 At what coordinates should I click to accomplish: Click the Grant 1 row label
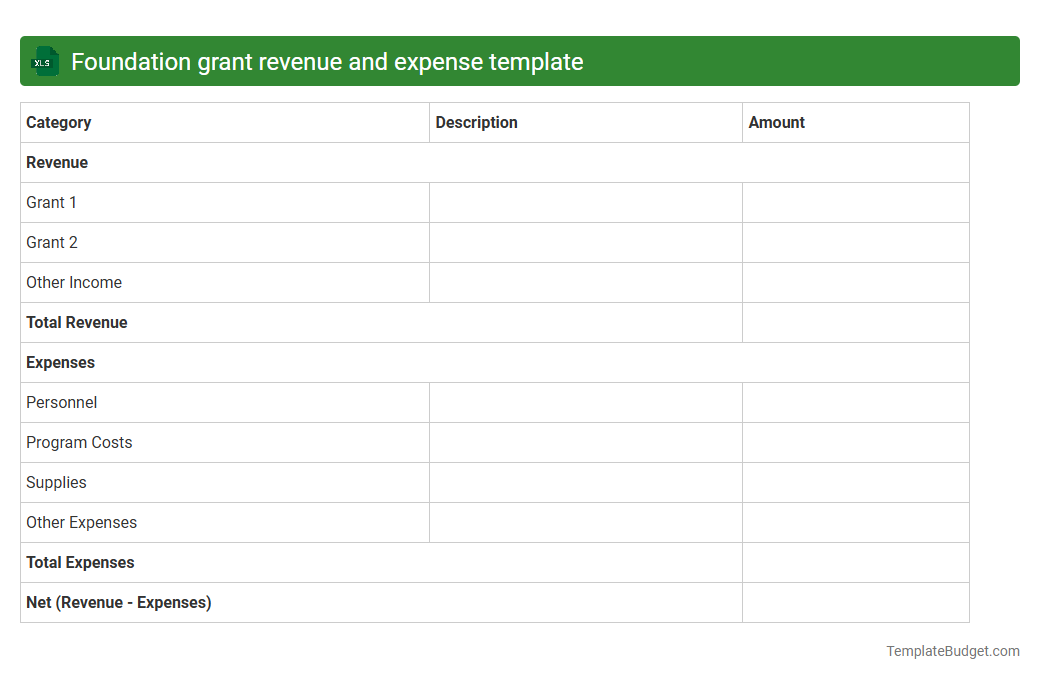pos(51,202)
